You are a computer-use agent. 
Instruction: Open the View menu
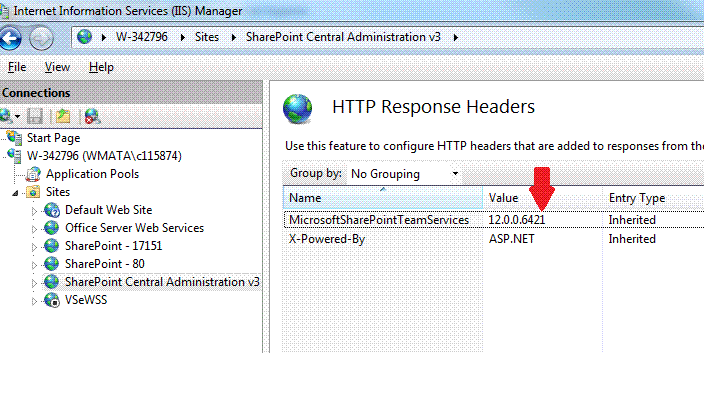click(57, 67)
